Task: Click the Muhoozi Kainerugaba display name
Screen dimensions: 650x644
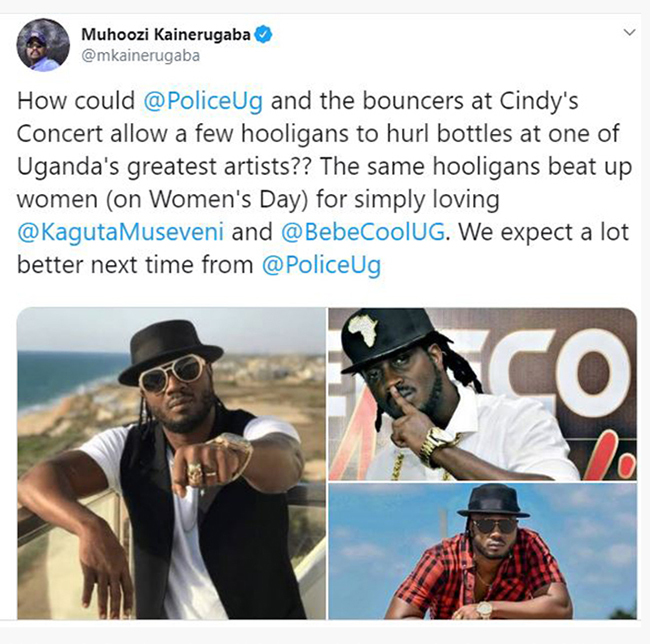Action: coord(166,34)
